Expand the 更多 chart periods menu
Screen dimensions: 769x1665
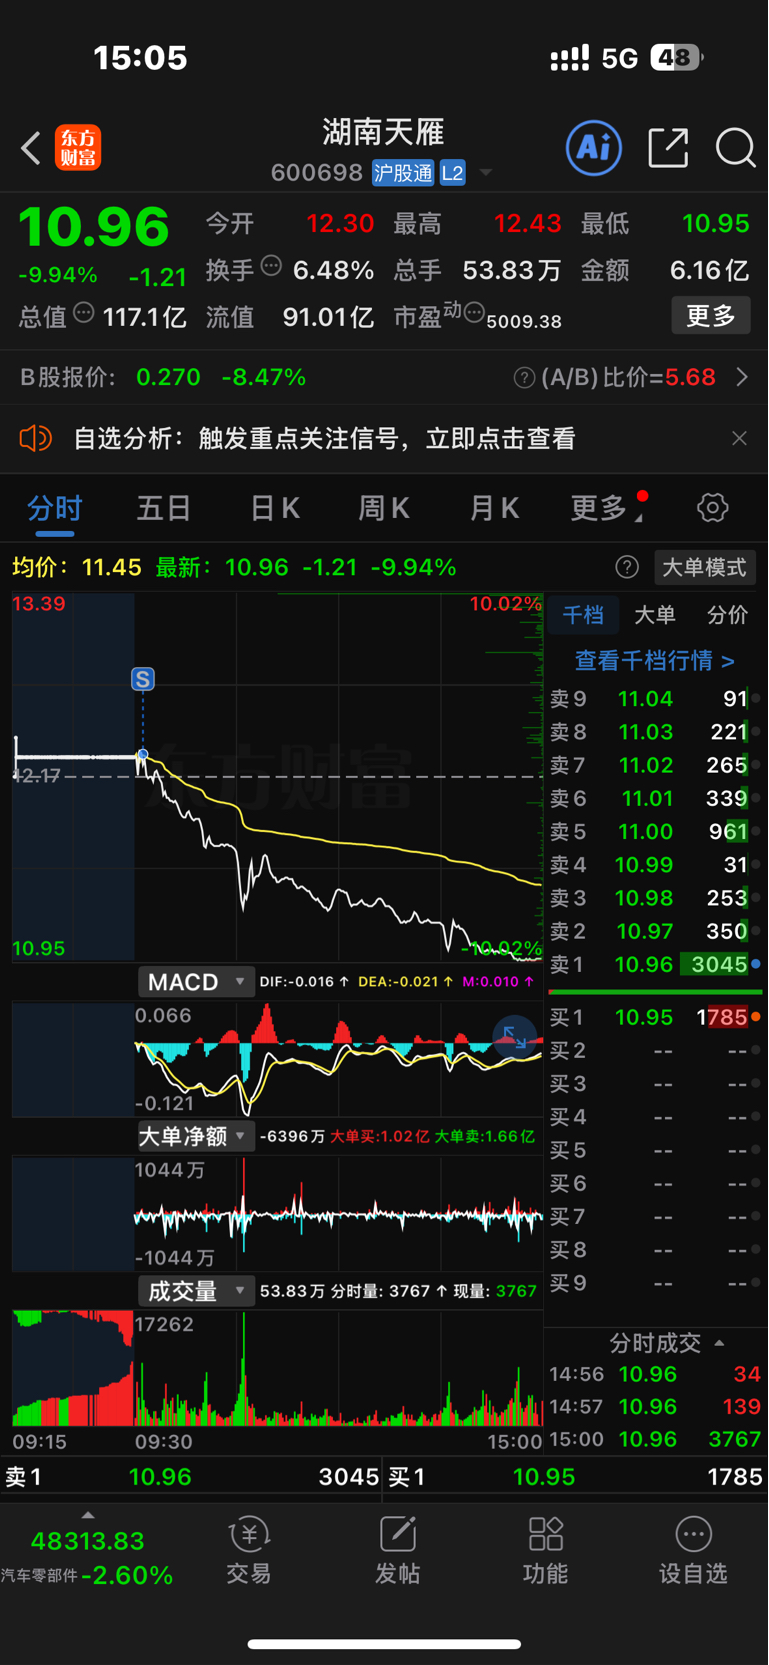pyautogui.click(x=607, y=507)
